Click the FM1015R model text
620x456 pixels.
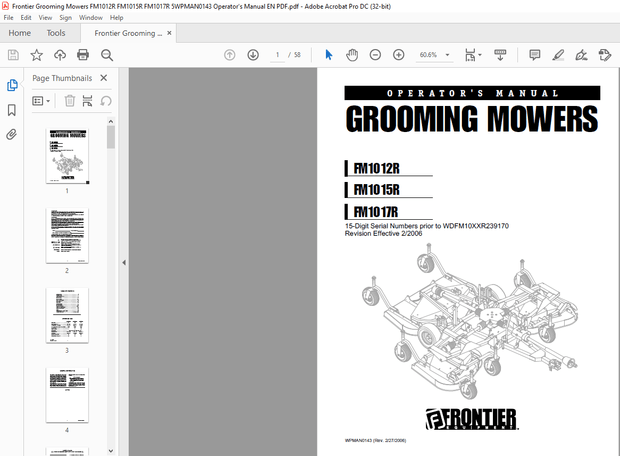(x=376, y=190)
